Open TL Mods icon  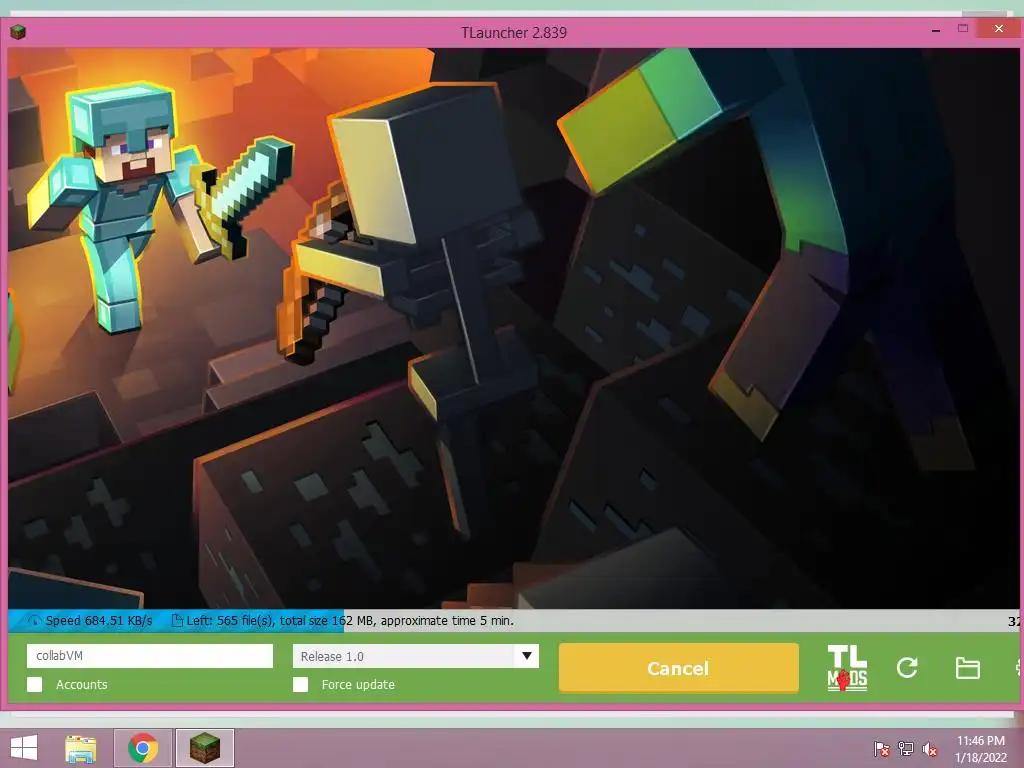tap(847, 667)
